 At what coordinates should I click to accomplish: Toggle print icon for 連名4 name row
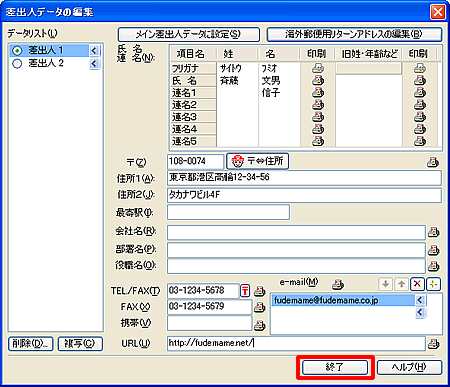pos(318,129)
